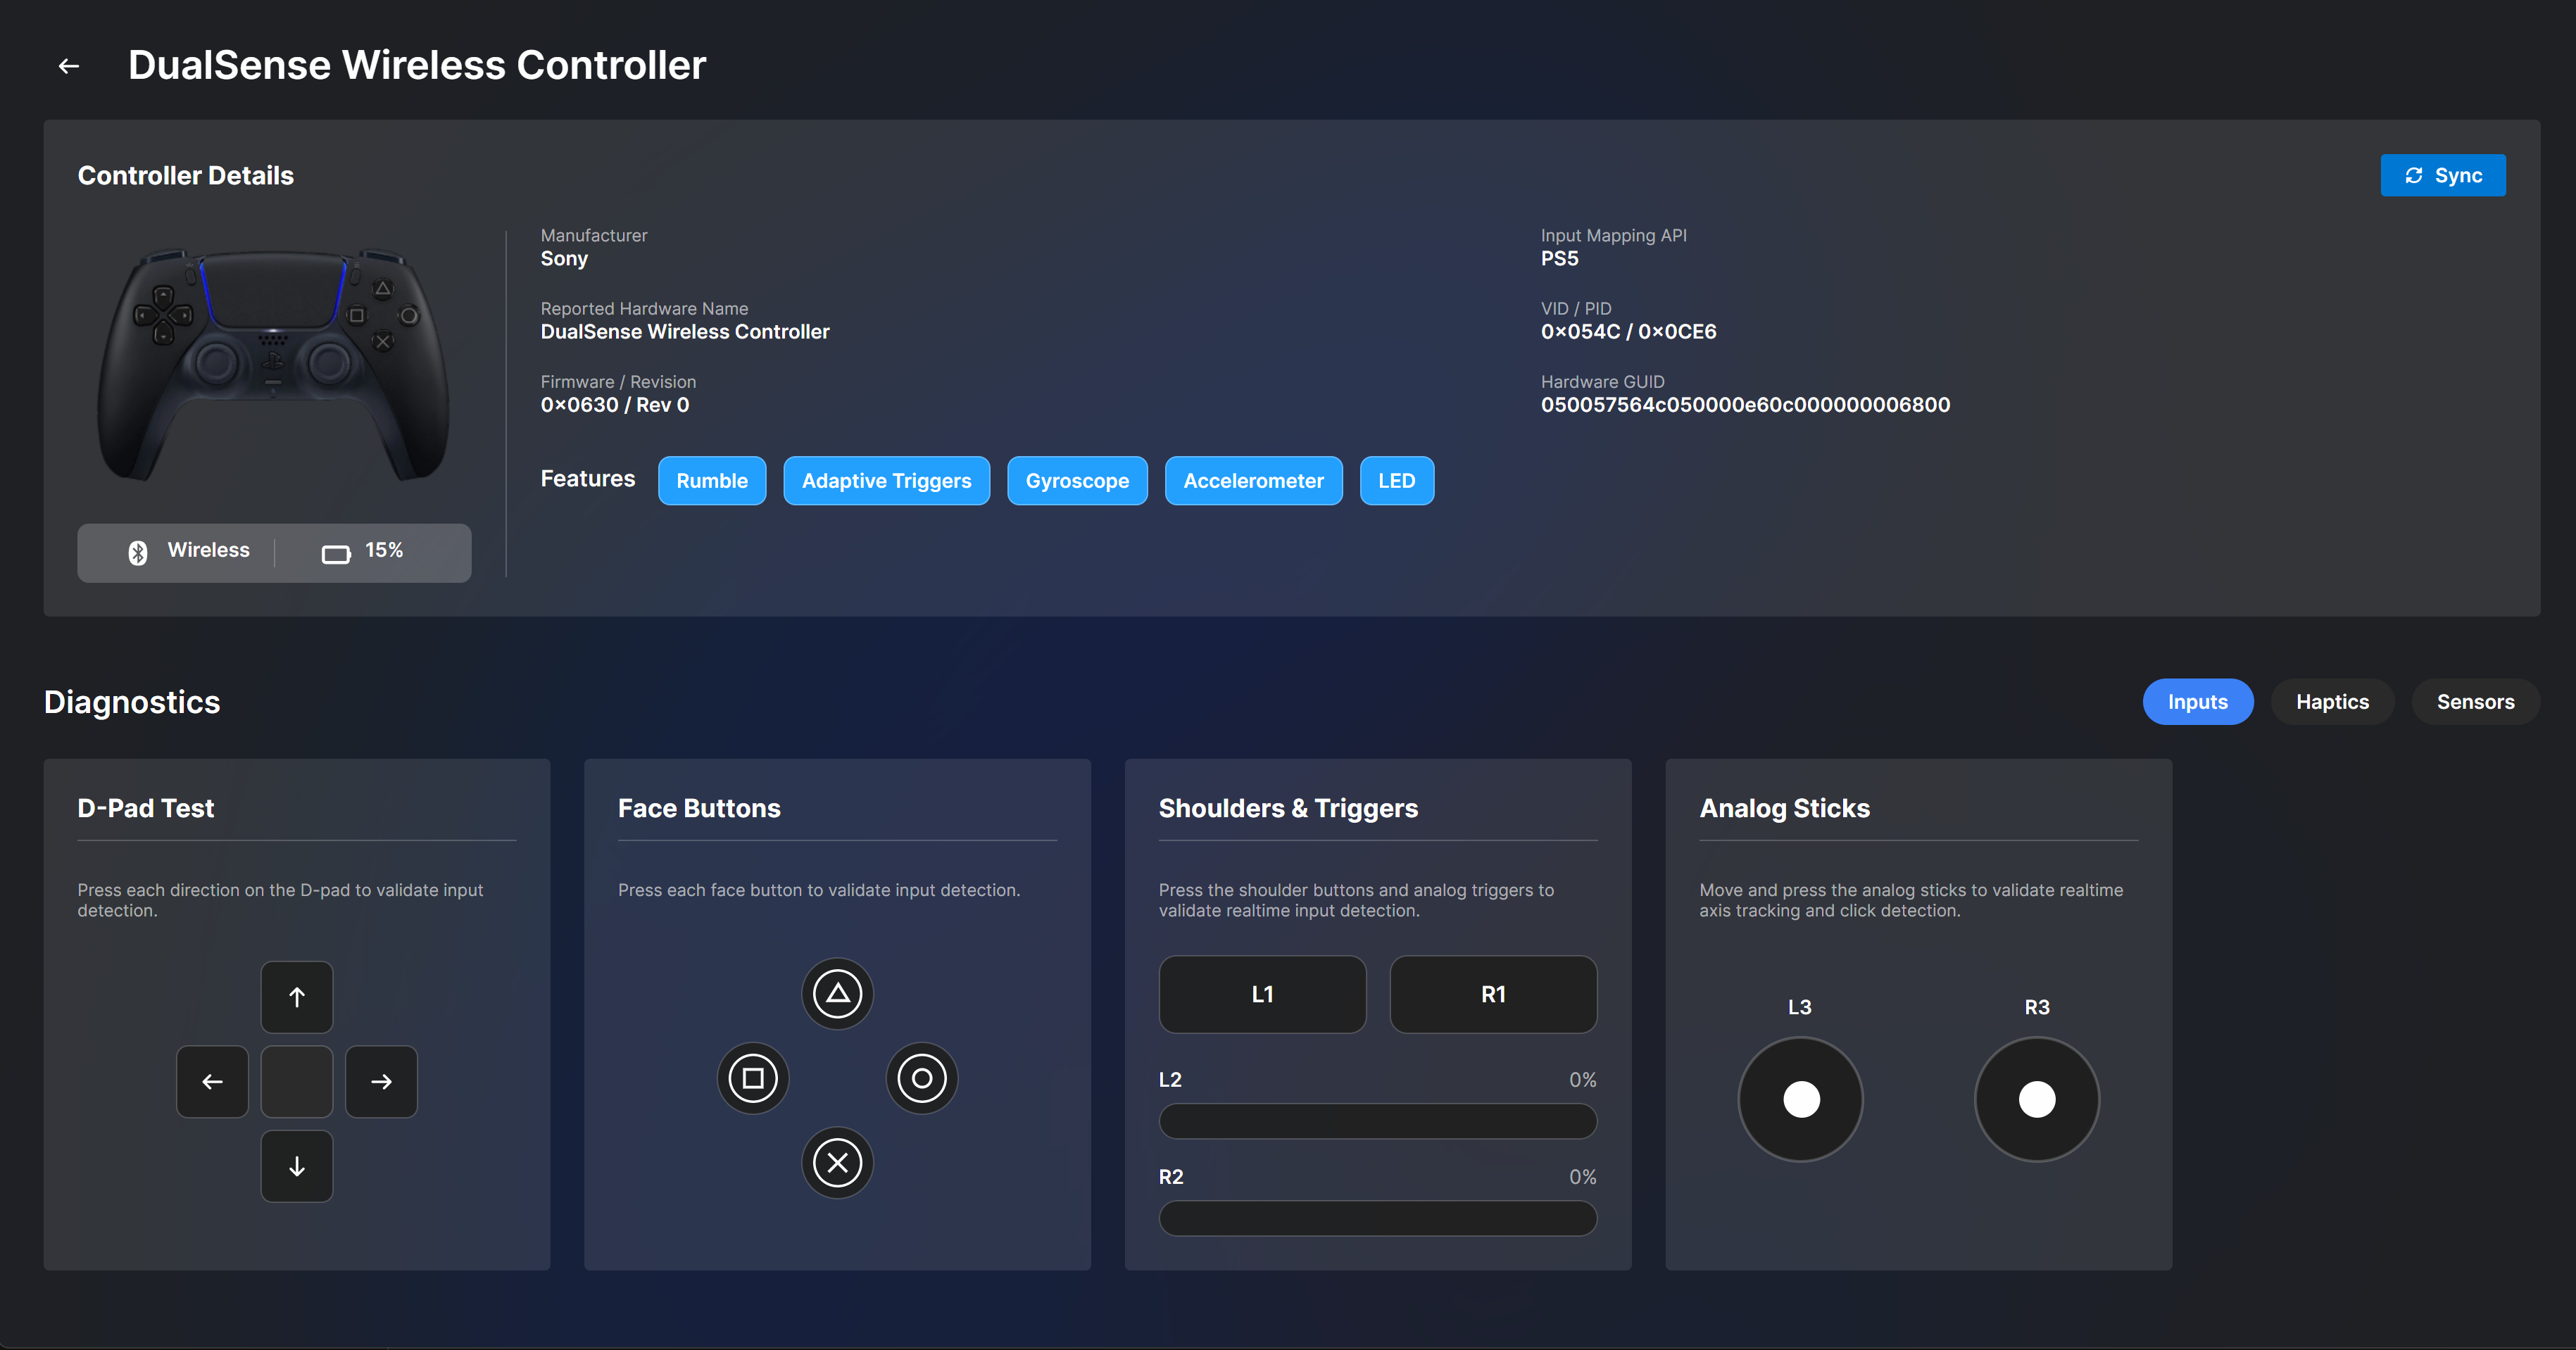Click the Reported Hardware Name value
This screenshot has height=1350, width=2576.
pos(685,332)
